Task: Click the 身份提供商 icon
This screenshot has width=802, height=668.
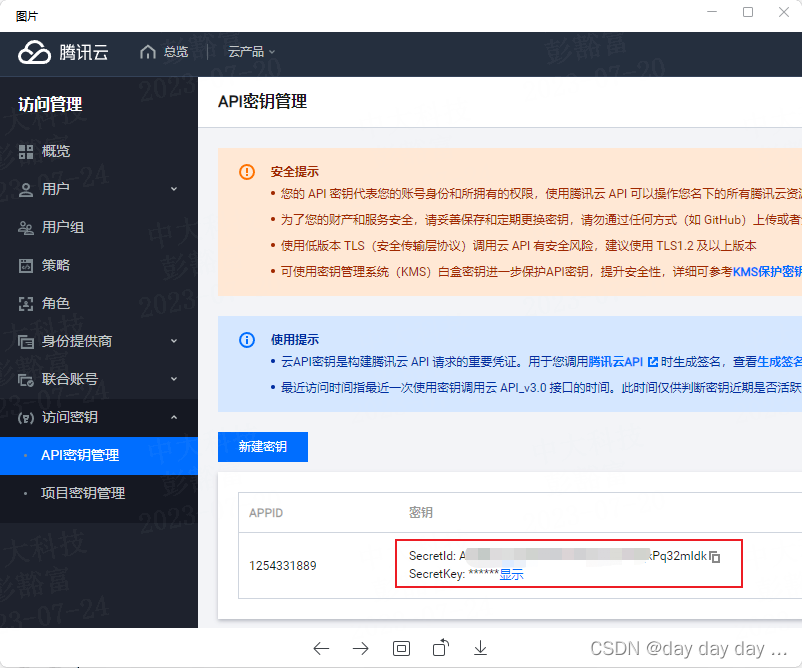Action: [x=26, y=342]
